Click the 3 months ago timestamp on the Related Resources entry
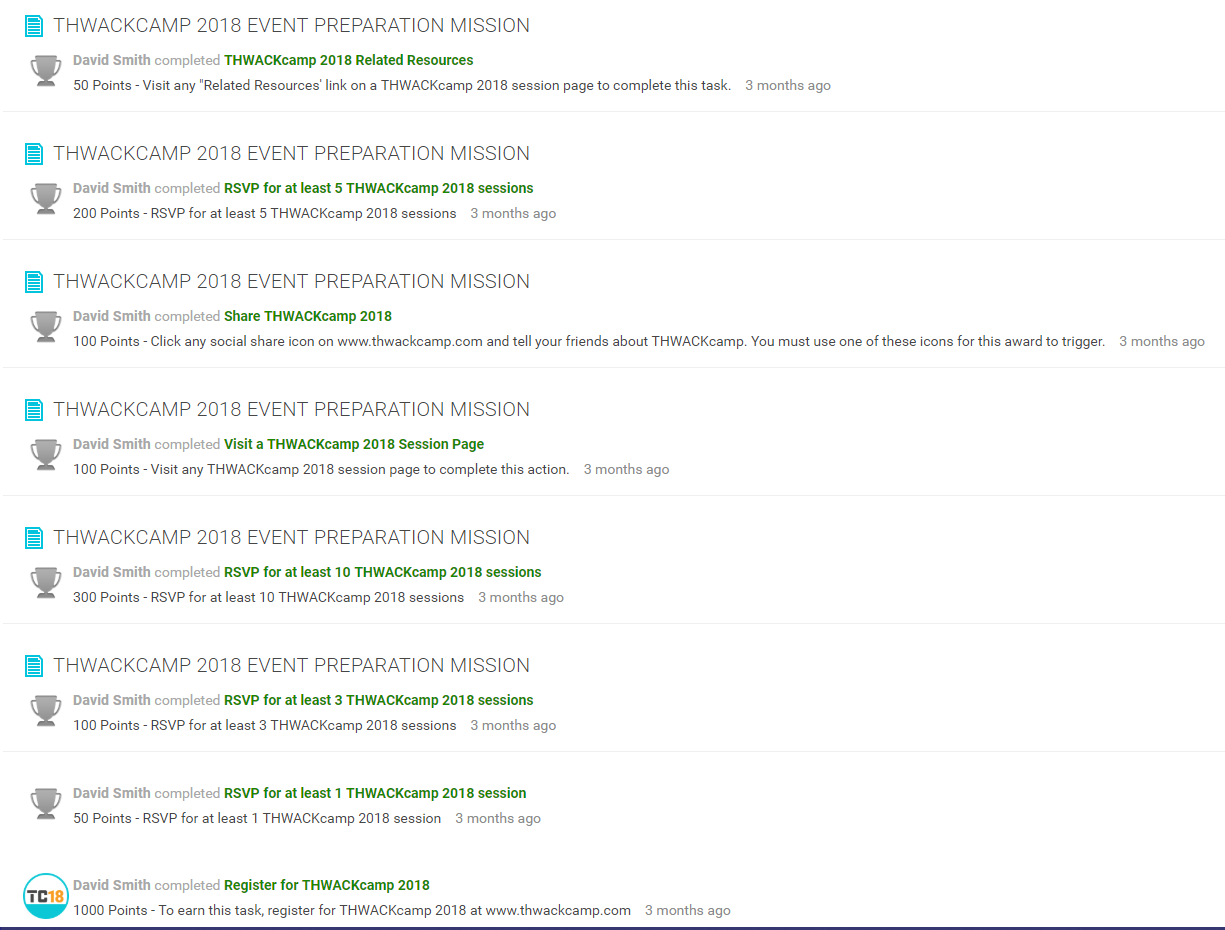Viewport: 1225px width, 930px height. 788,86
